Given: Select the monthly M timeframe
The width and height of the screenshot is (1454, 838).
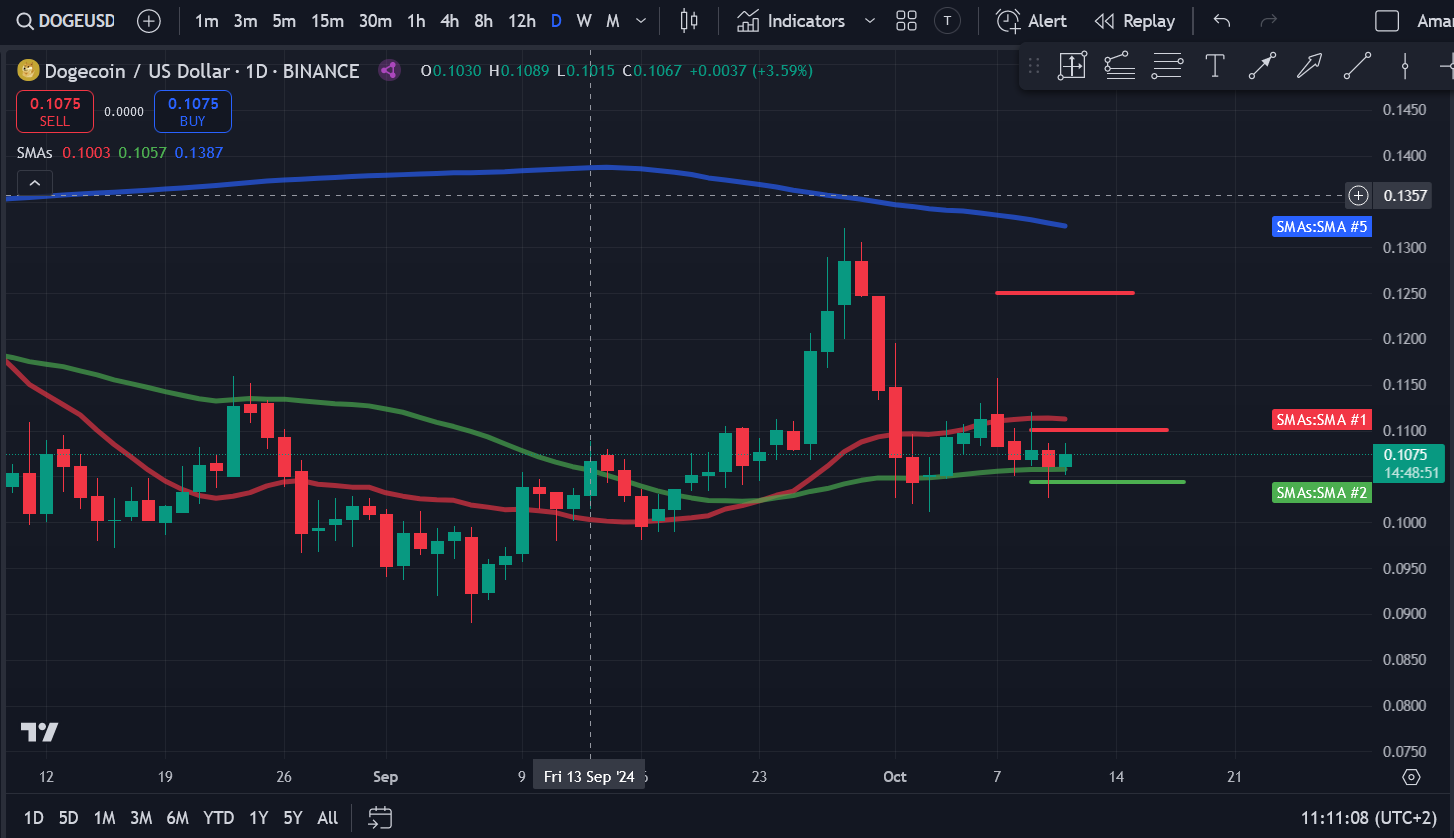Looking at the screenshot, I should pyautogui.click(x=613, y=21).
